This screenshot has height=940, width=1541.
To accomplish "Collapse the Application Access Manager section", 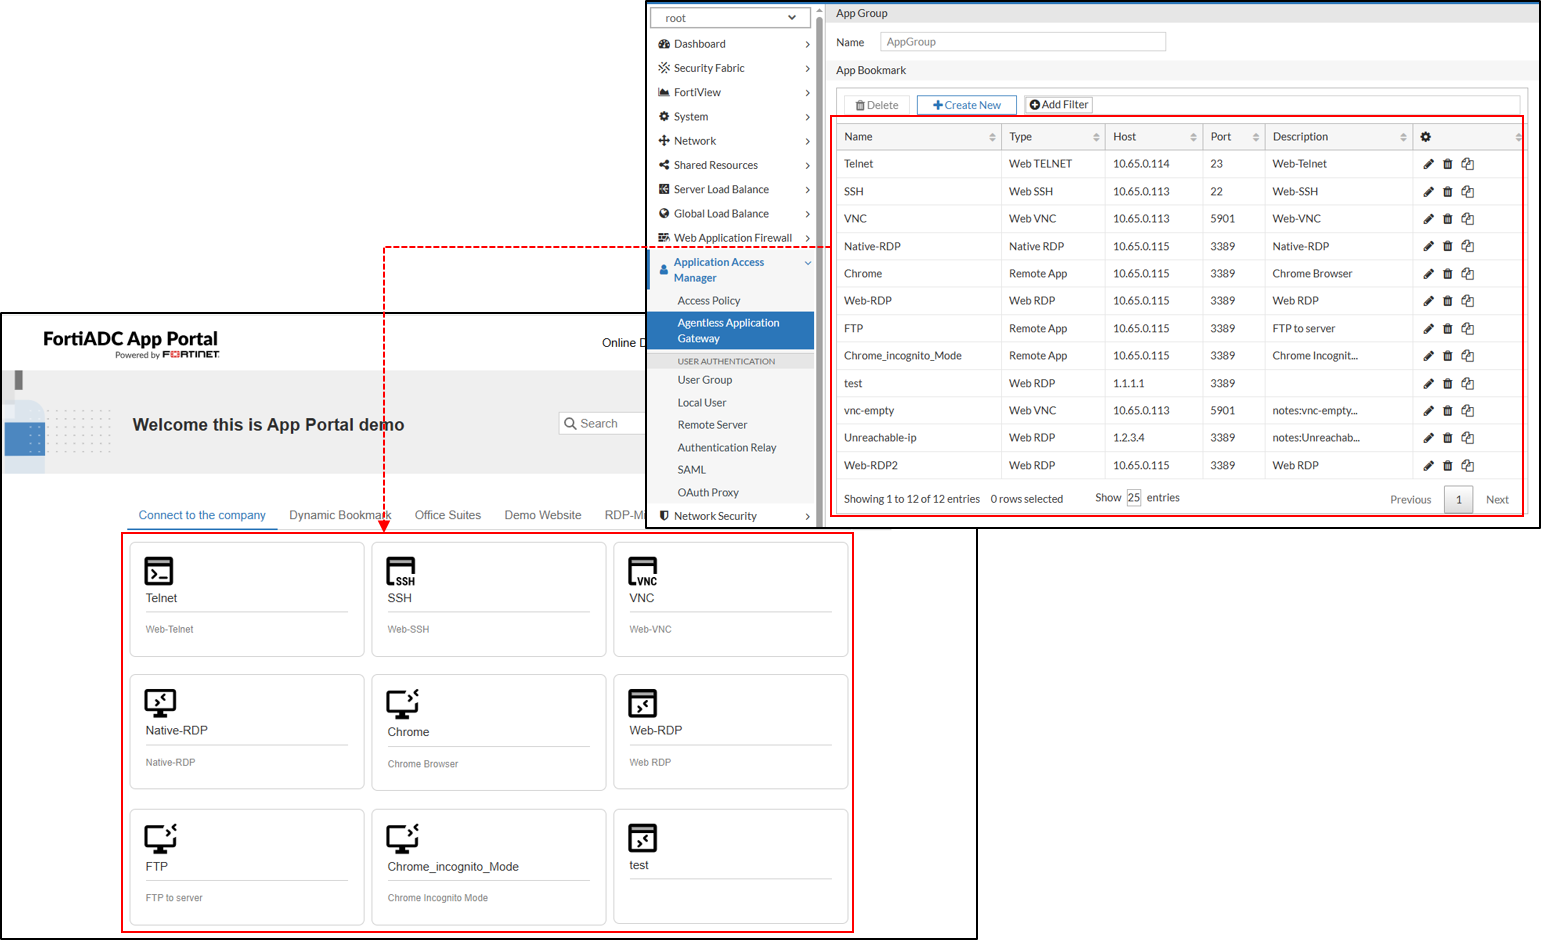I will click(807, 262).
